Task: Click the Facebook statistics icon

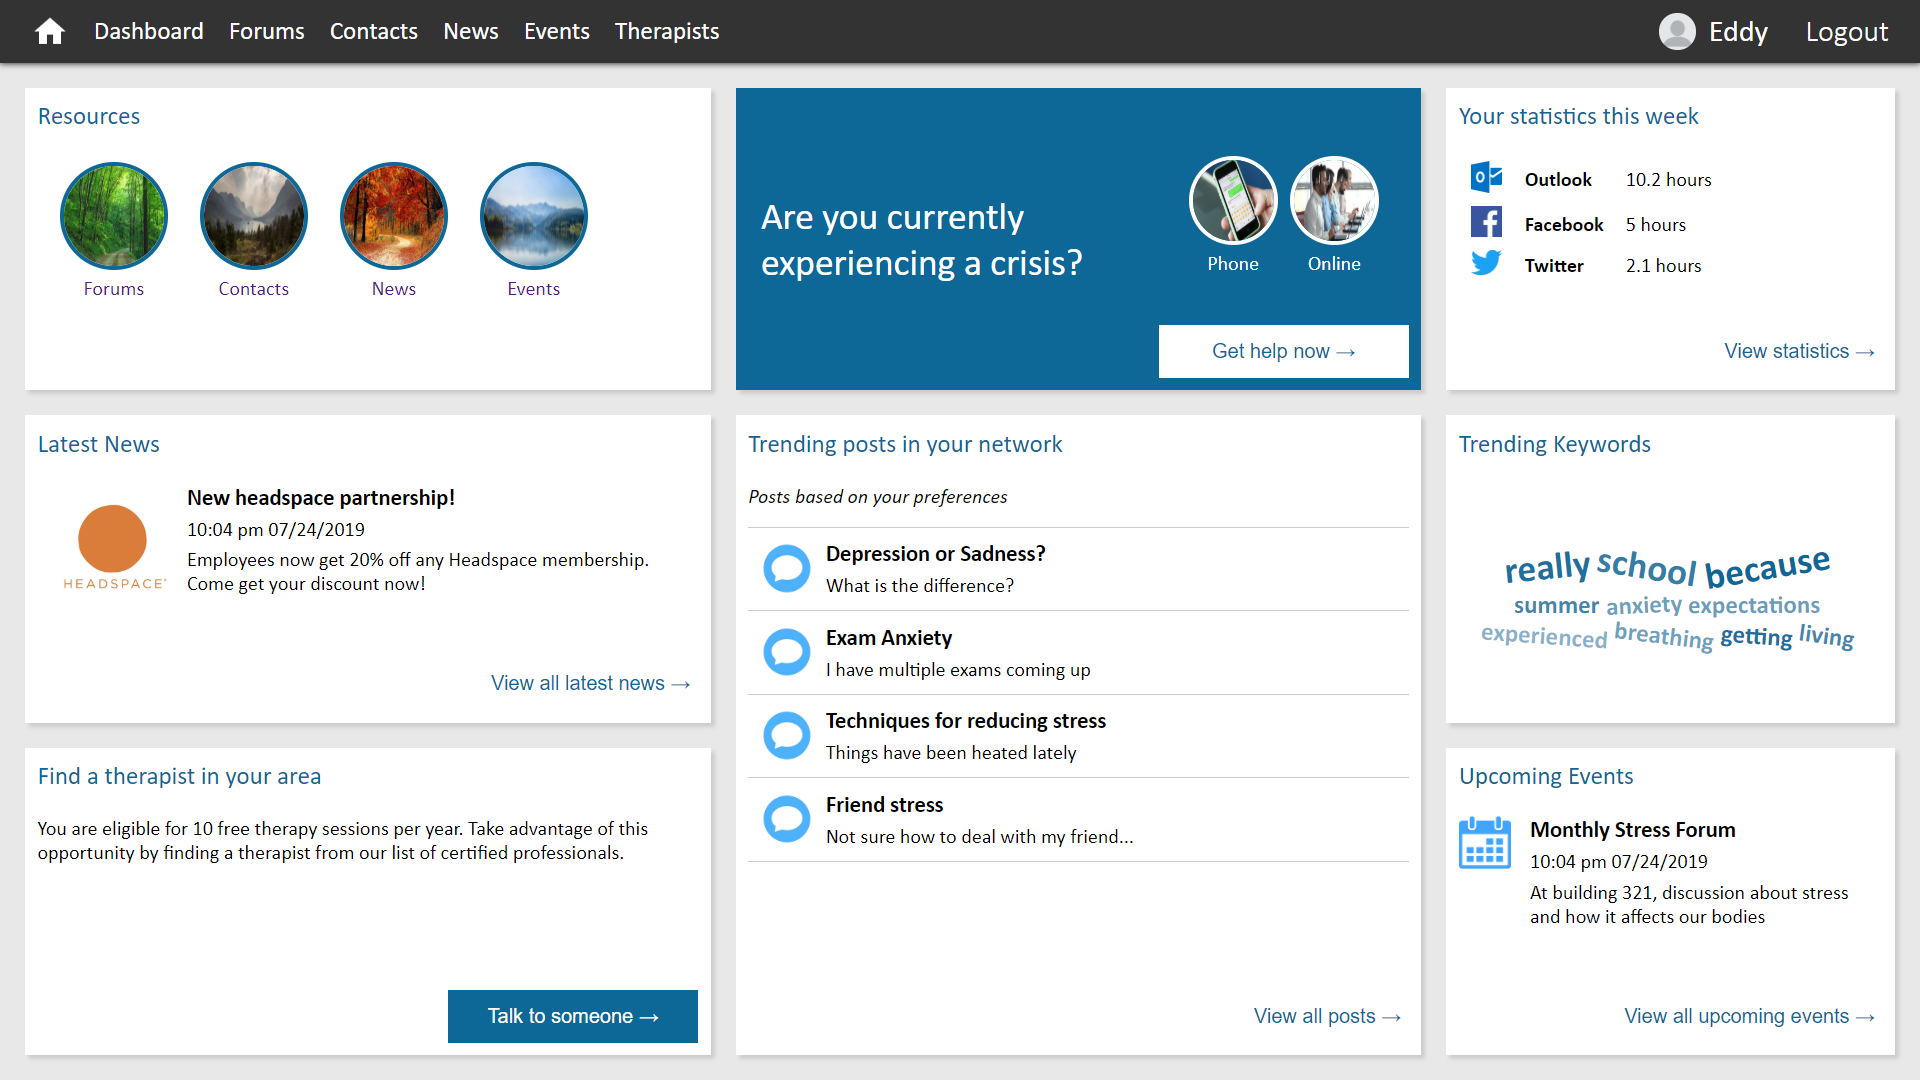Action: pyautogui.click(x=1485, y=223)
